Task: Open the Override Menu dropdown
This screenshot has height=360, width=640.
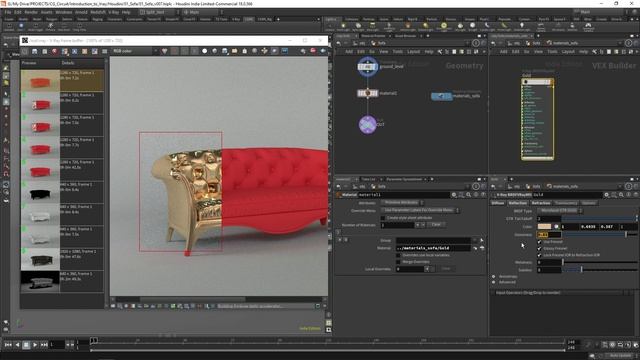Action: (x=420, y=210)
